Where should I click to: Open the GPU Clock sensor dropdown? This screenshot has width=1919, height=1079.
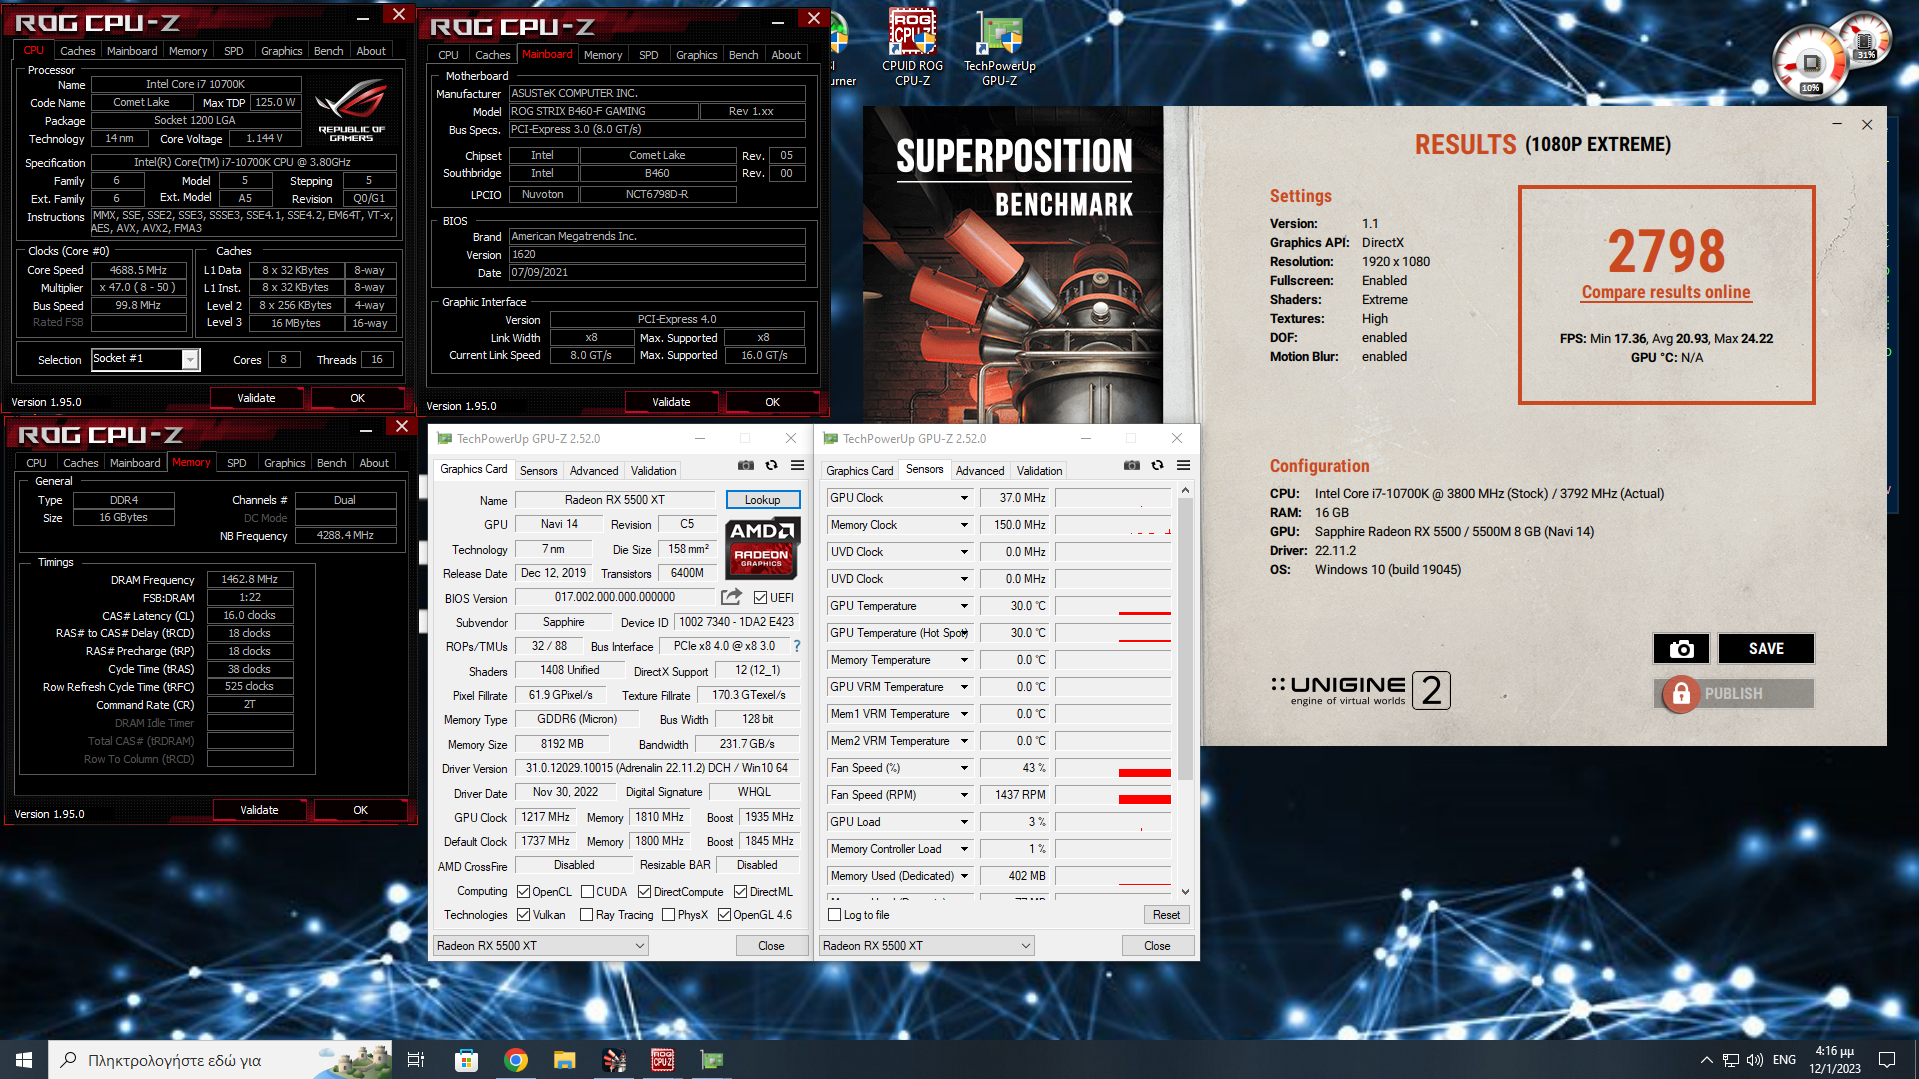point(964,498)
